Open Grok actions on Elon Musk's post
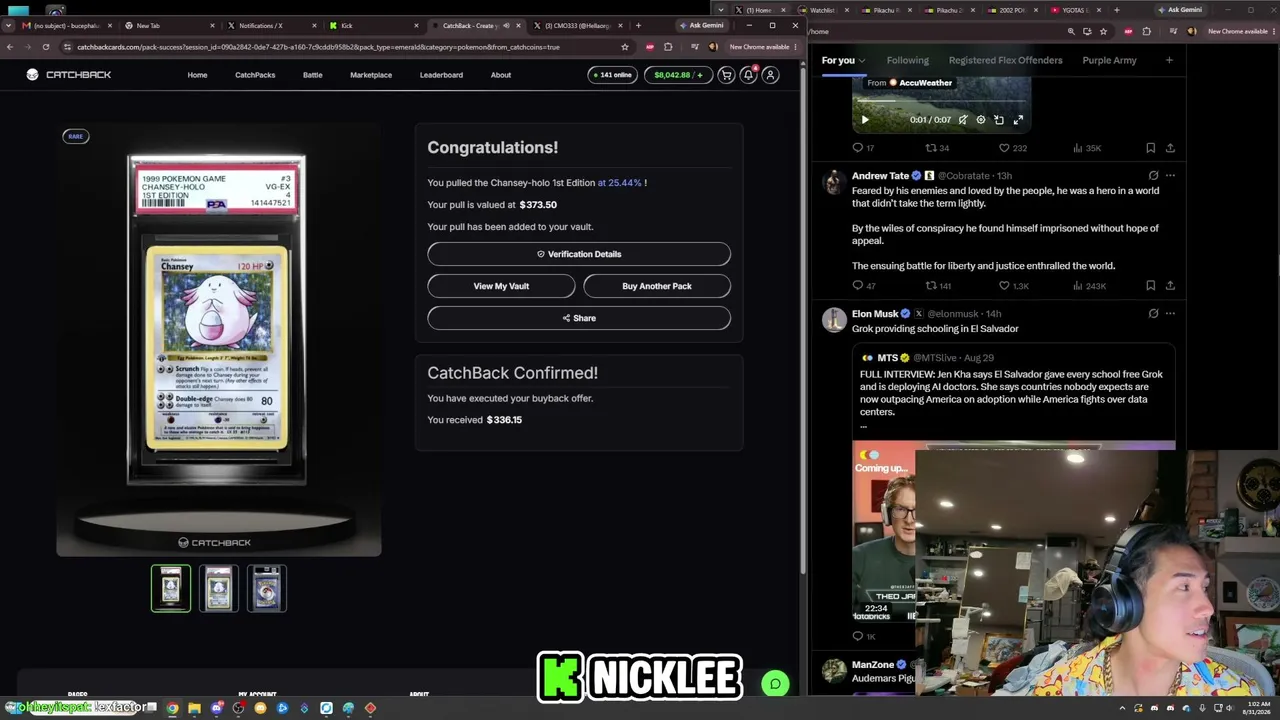This screenshot has height=720, width=1280. click(x=1153, y=314)
